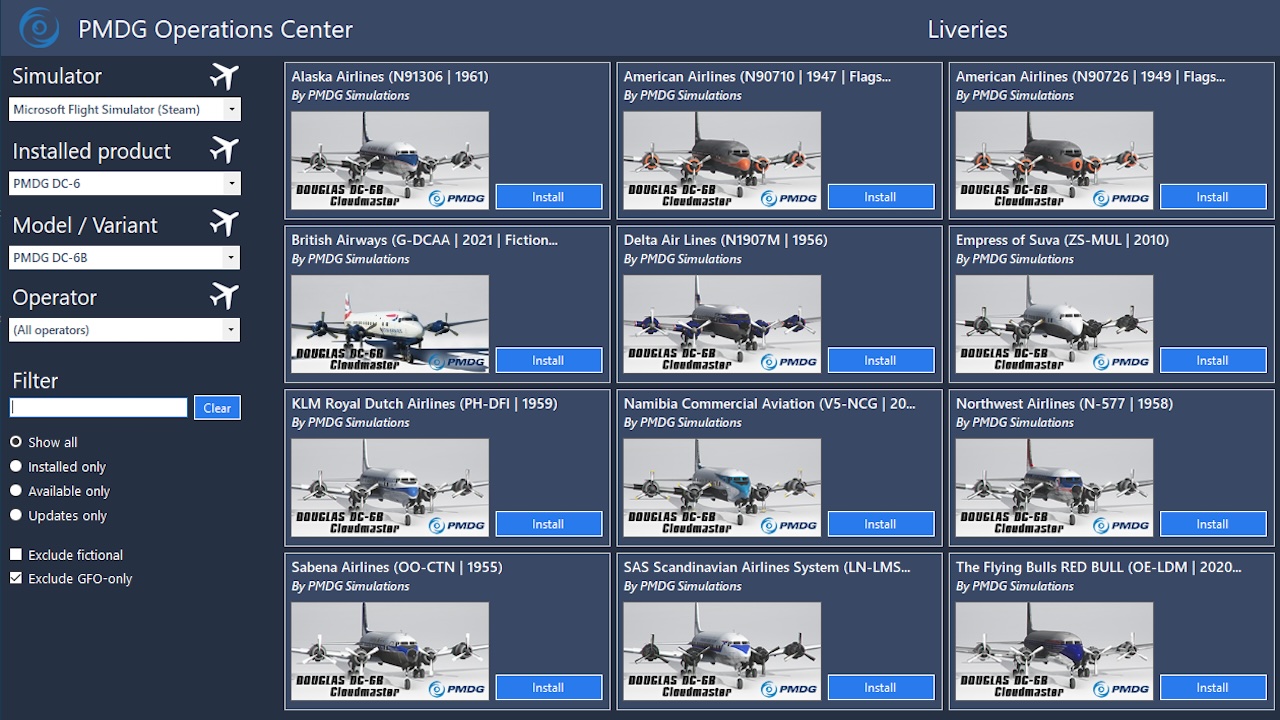Click the airplane icon beside Model / Variant
The width and height of the screenshot is (1280, 720).
click(225, 224)
